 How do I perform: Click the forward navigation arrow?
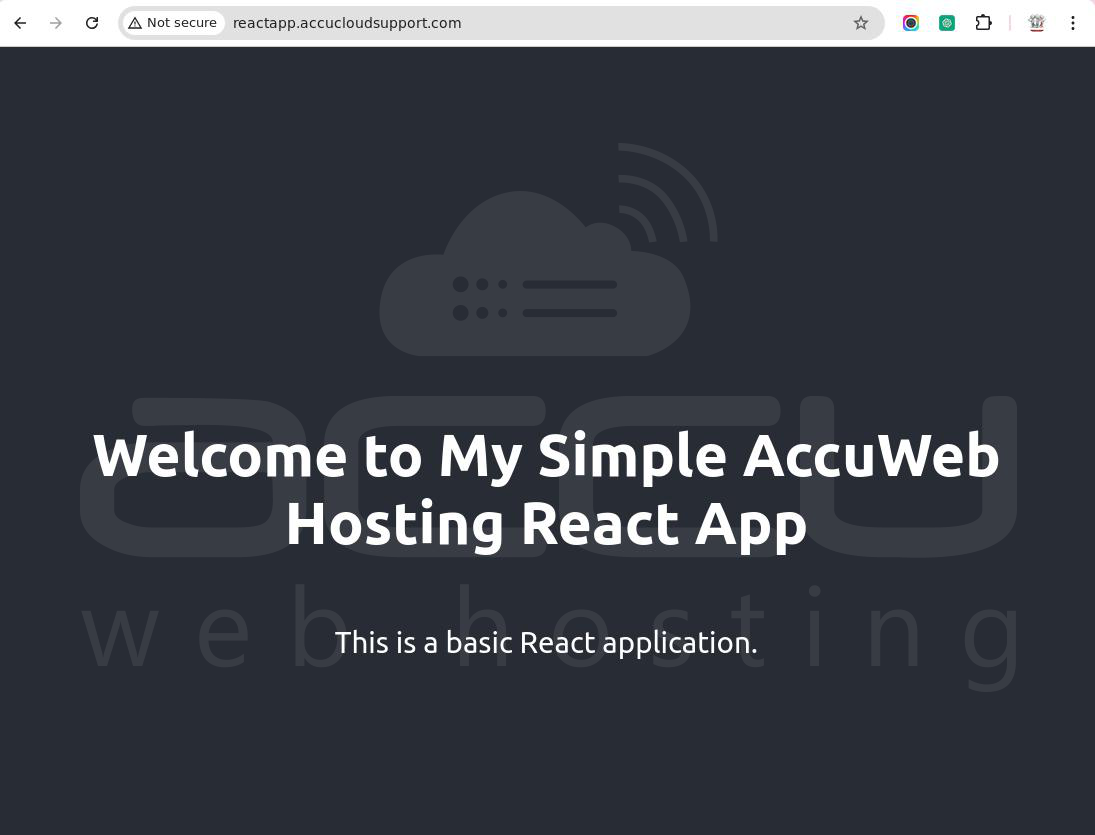click(56, 23)
